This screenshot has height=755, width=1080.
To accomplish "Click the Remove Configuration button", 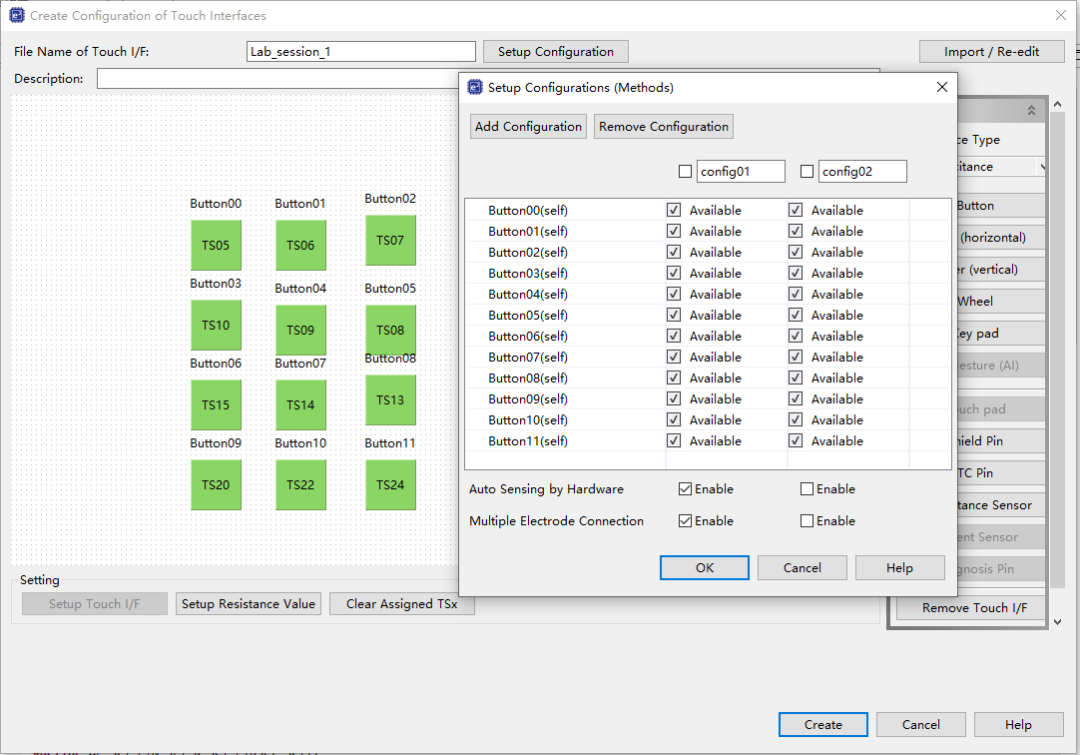I will [x=663, y=127].
